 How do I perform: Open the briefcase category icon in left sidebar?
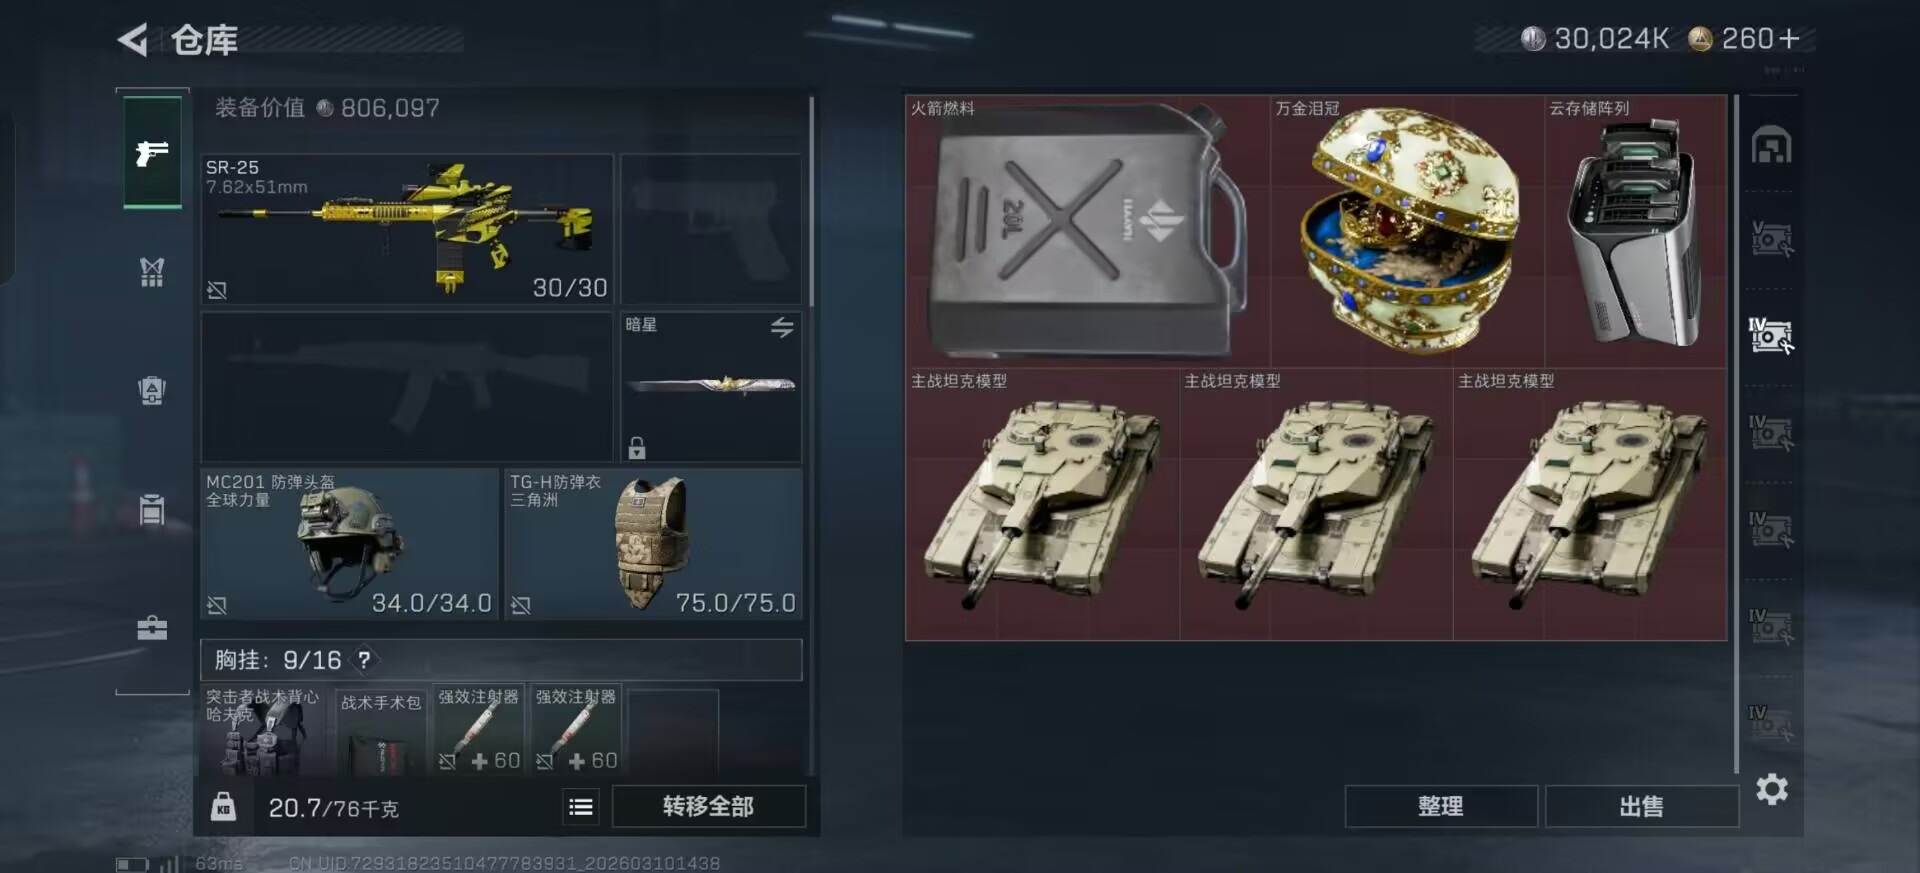click(x=152, y=628)
